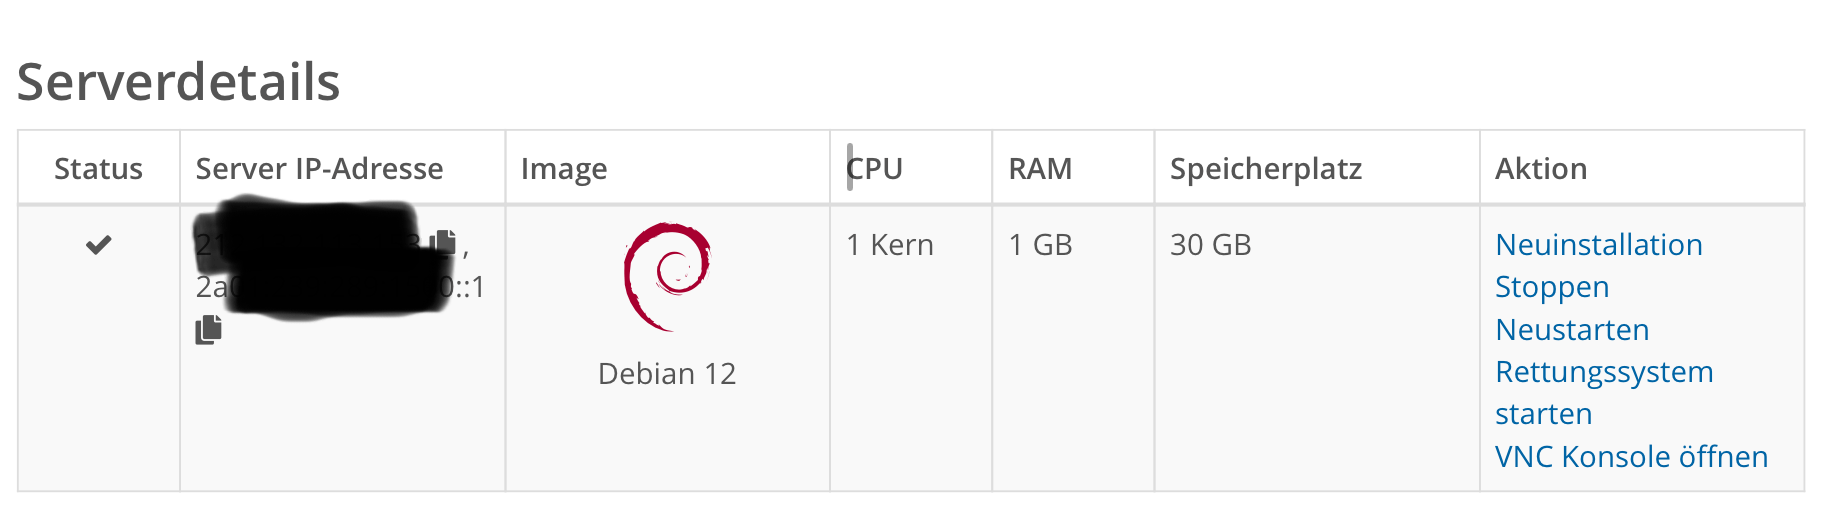
Task: Click the Image column header
Action: click(564, 169)
